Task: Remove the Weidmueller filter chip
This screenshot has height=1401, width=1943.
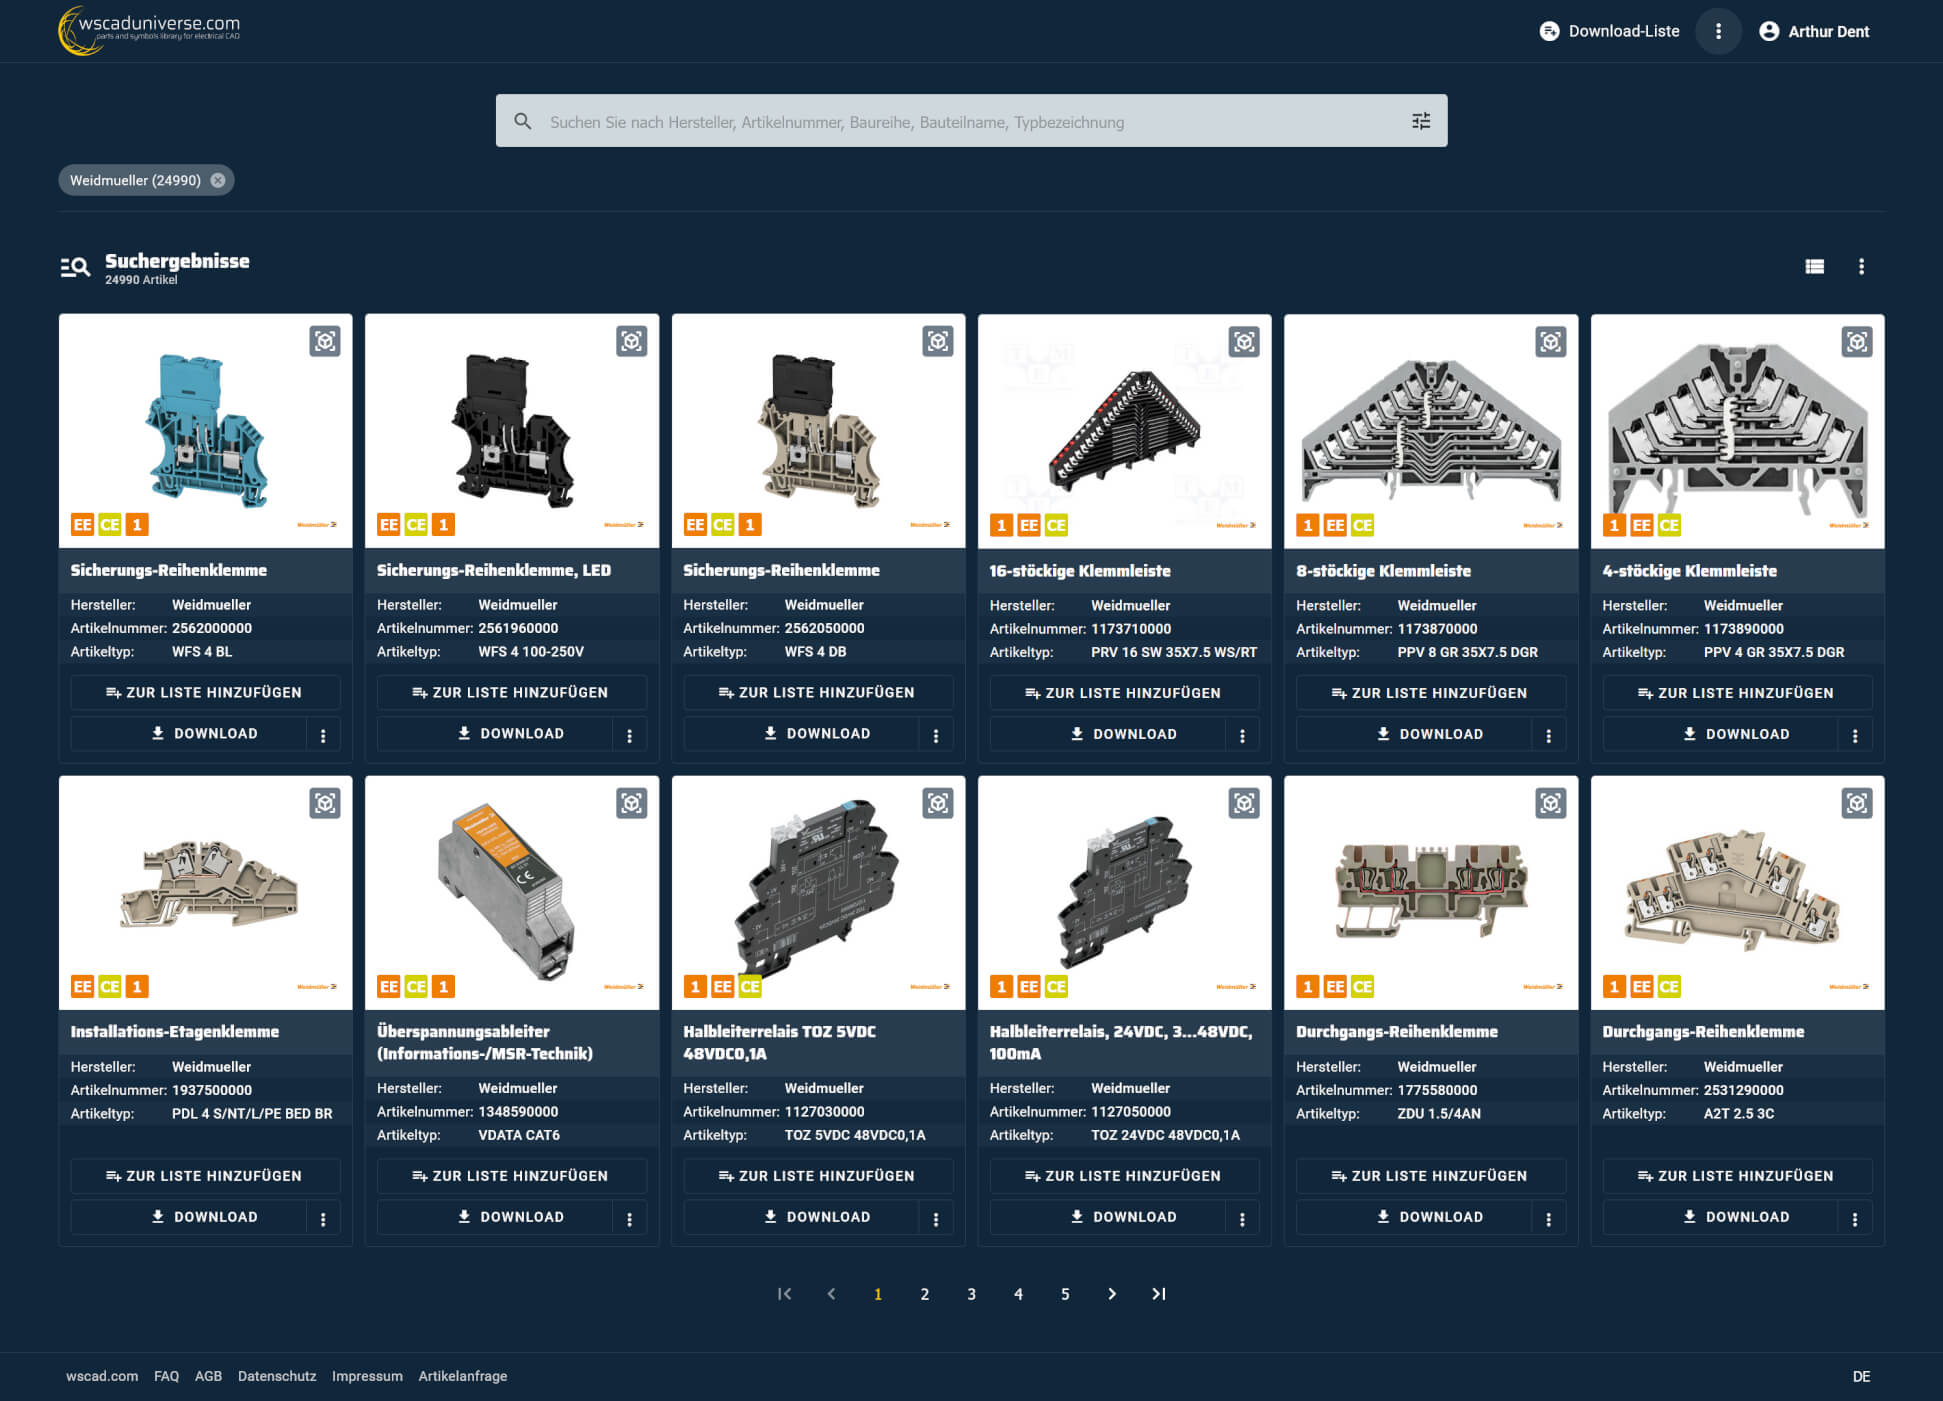Action: (218, 180)
